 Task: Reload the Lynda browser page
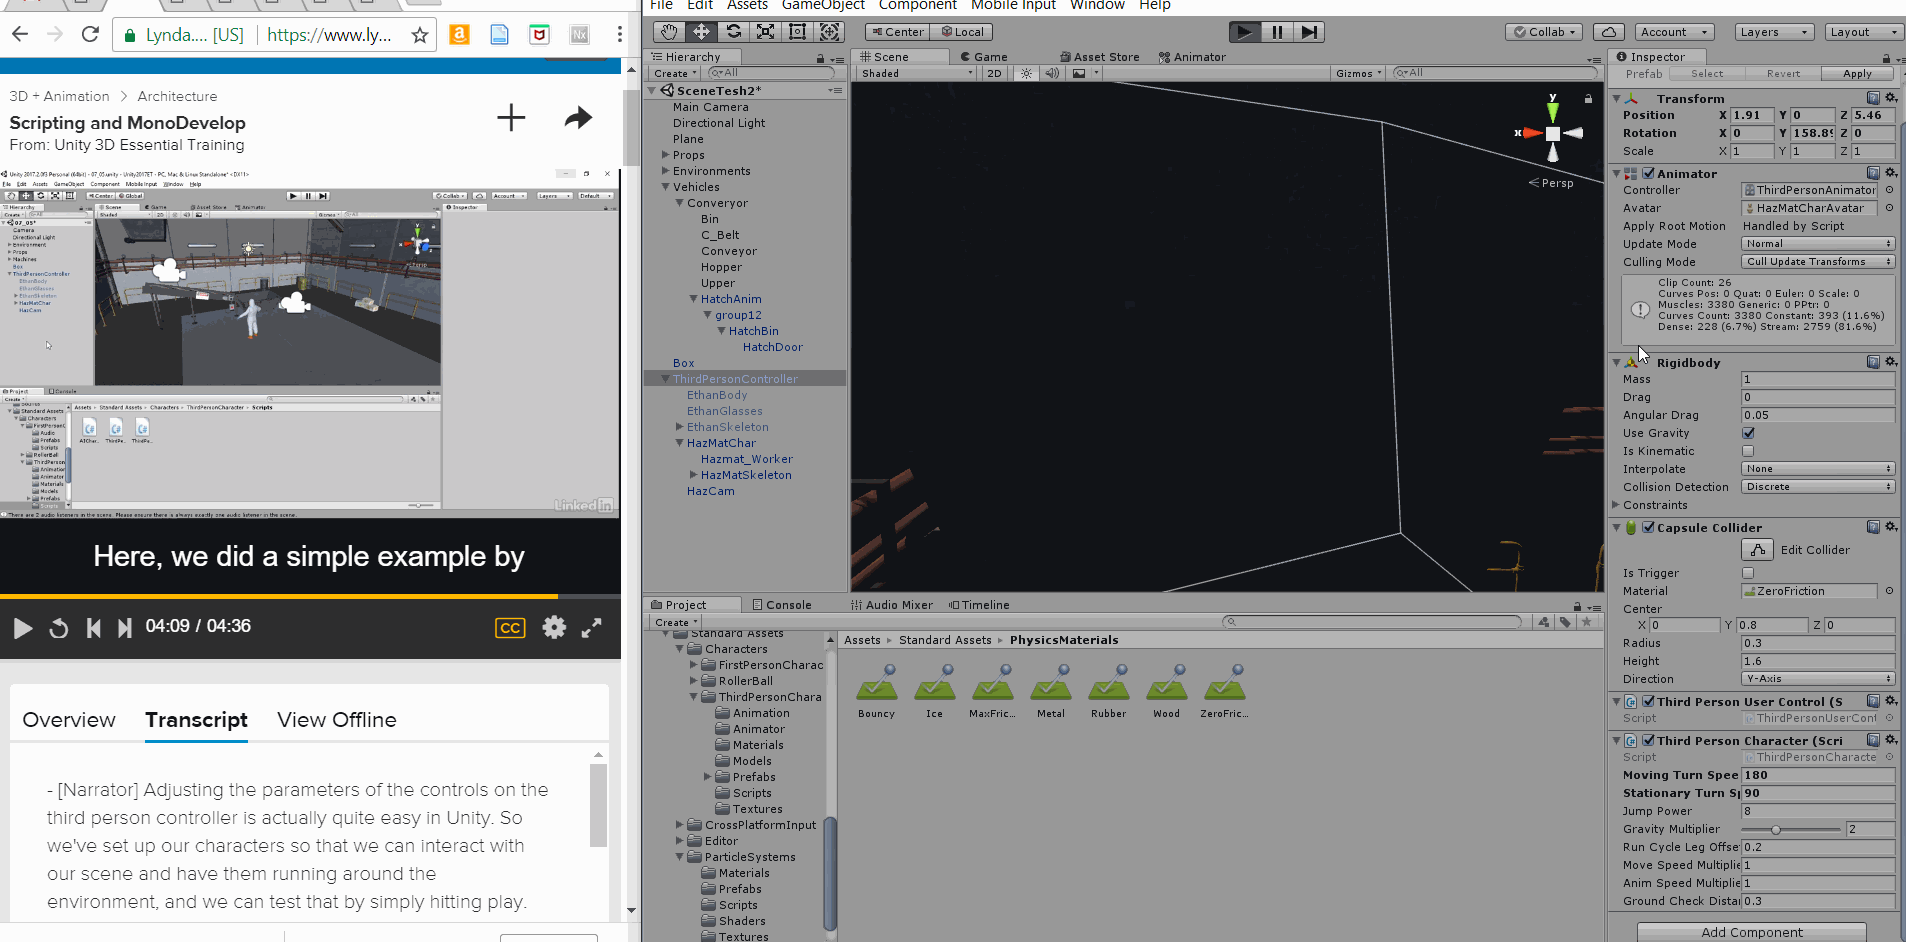(90, 35)
